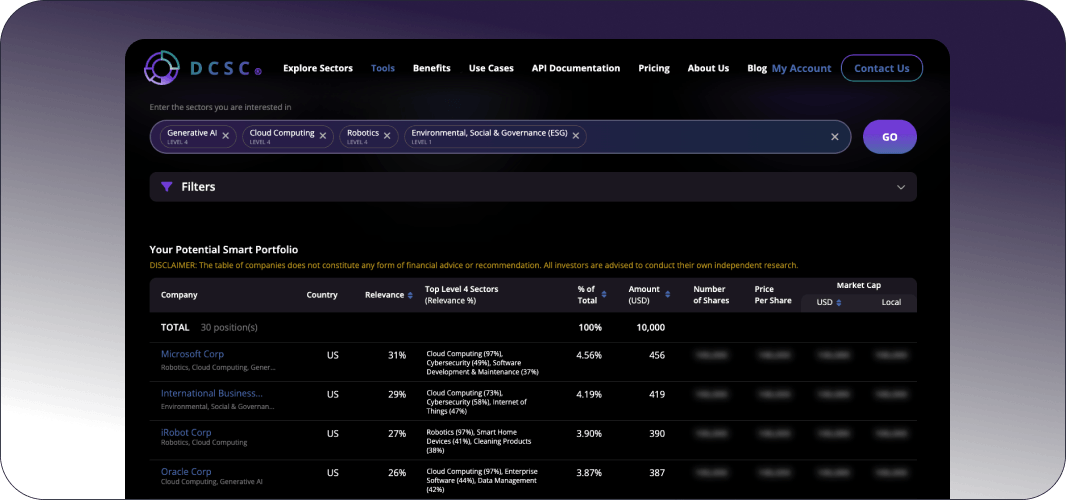Click the amount 456 cell
1066x500 pixels.
pos(657,355)
